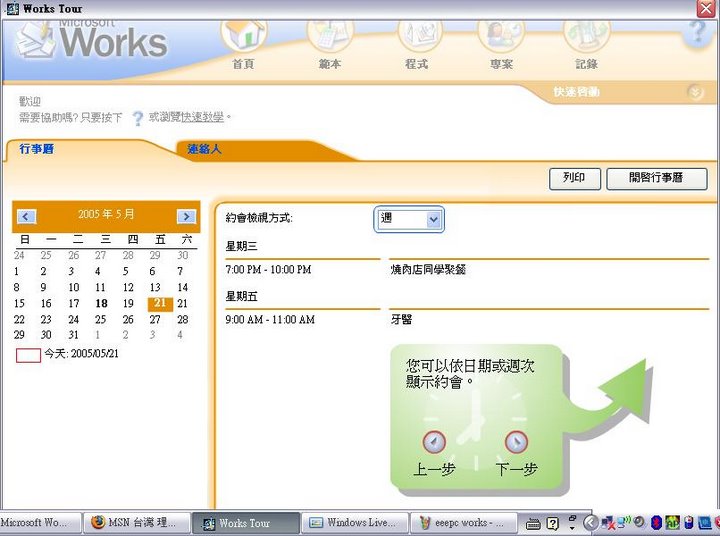Switch to the 連絡人 contacts tab

(x=205, y=149)
